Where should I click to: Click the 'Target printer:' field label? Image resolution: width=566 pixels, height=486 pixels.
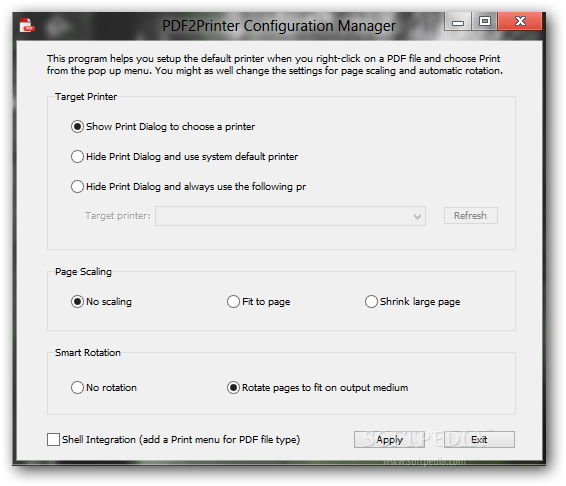coord(118,216)
